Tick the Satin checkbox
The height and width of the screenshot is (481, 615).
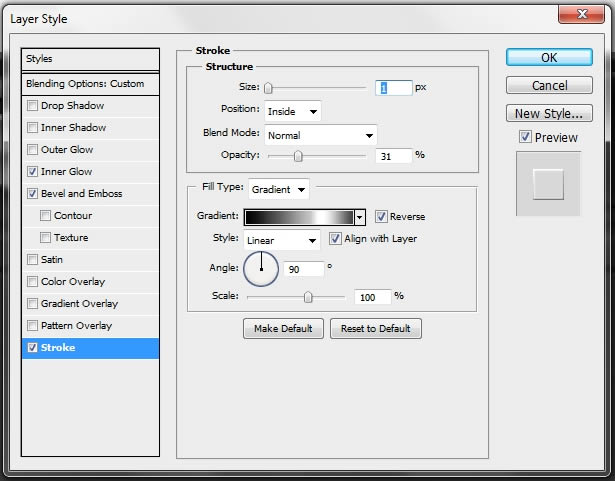coord(32,259)
